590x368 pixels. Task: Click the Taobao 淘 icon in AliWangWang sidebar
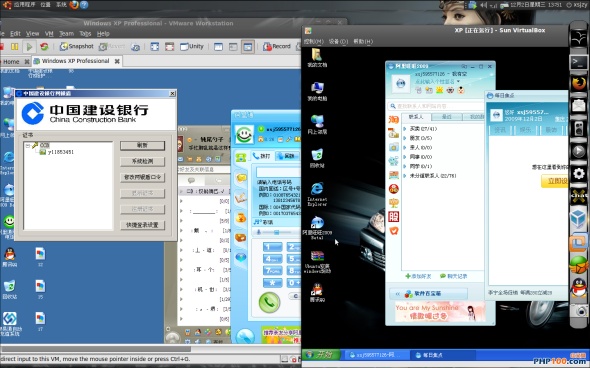(x=394, y=120)
